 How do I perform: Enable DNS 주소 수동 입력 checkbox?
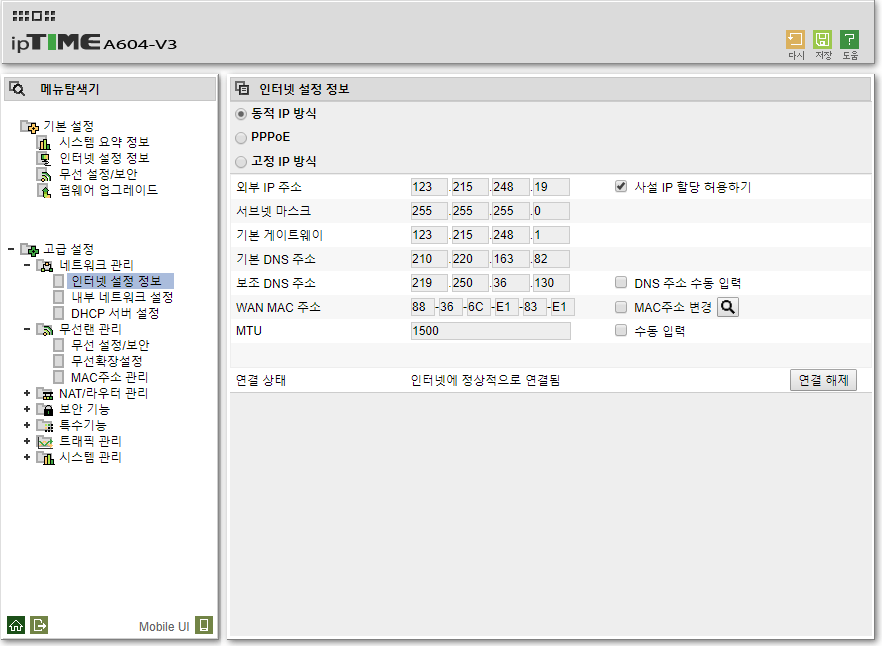[x=621, y=282]
